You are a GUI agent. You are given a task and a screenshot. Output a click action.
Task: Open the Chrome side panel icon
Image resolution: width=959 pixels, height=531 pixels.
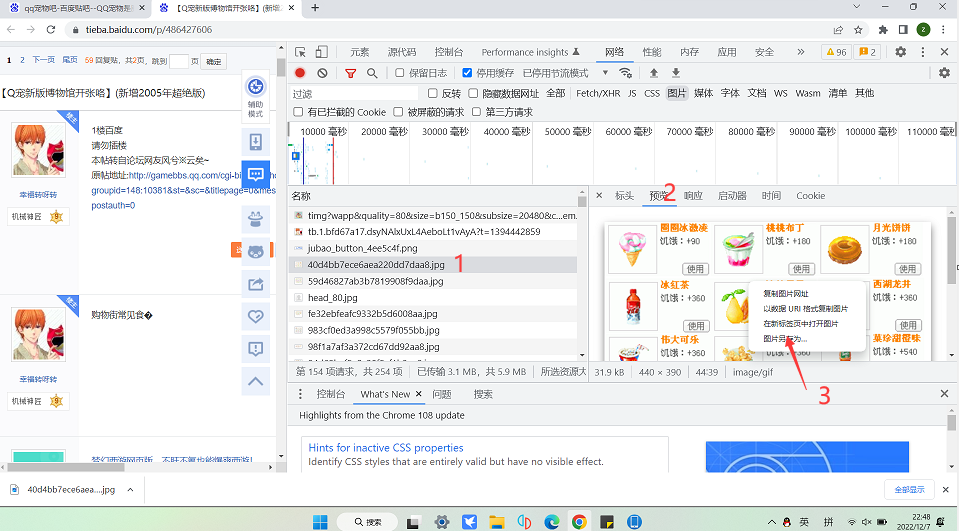(903, 29)
